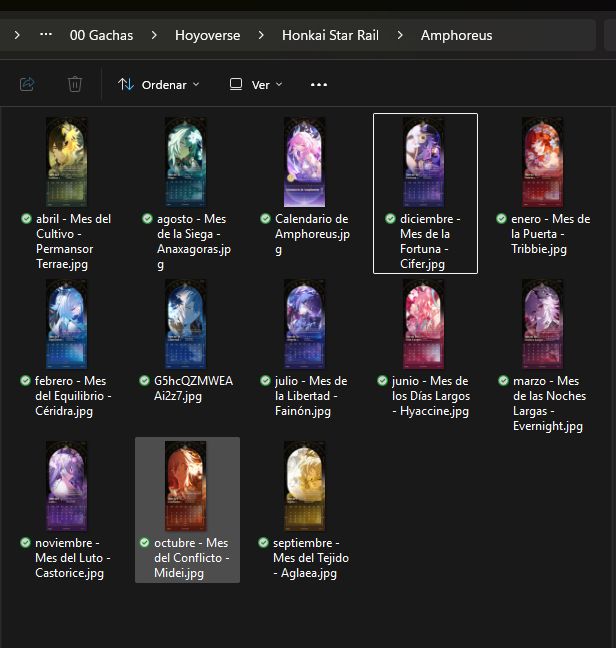Viewport: 616px width, 648px height.
Task: Open the toolbar's three-dot more options menu
Action: (x=319, y=85)
